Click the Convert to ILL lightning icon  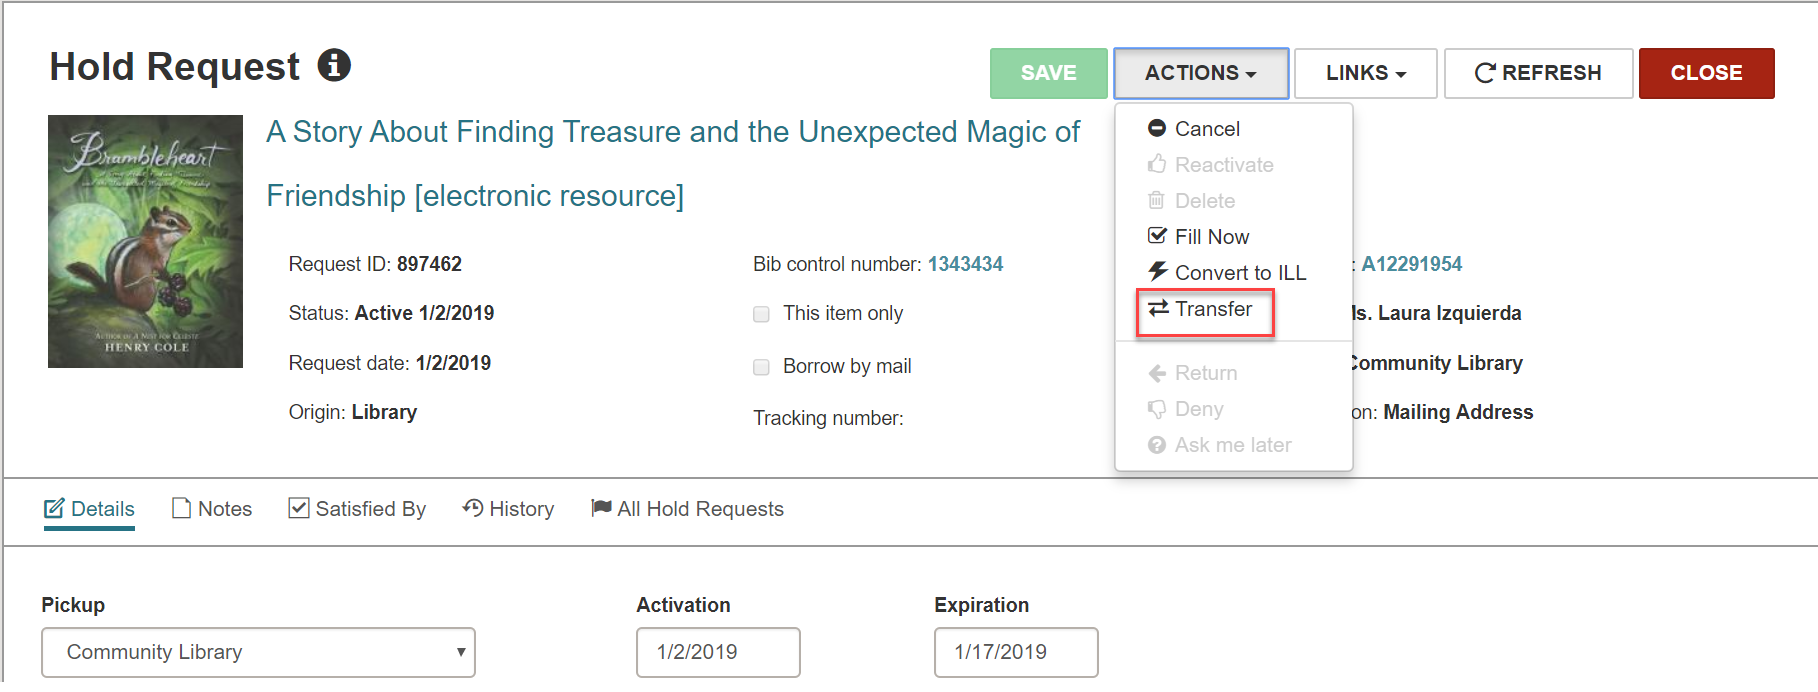[1158, 271]
